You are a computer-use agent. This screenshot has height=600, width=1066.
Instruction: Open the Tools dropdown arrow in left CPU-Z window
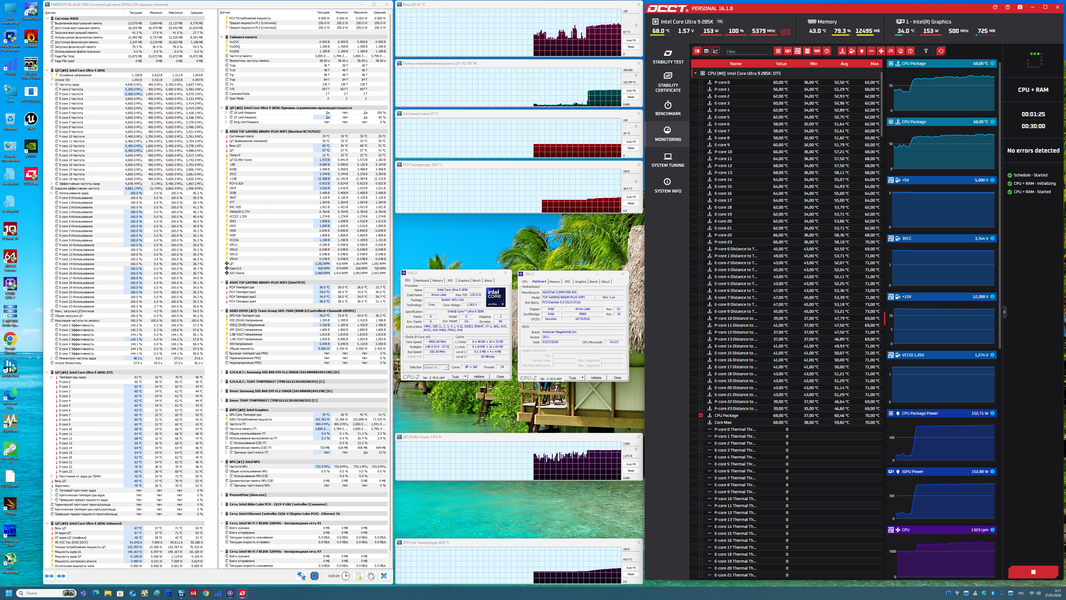[465, 376]
